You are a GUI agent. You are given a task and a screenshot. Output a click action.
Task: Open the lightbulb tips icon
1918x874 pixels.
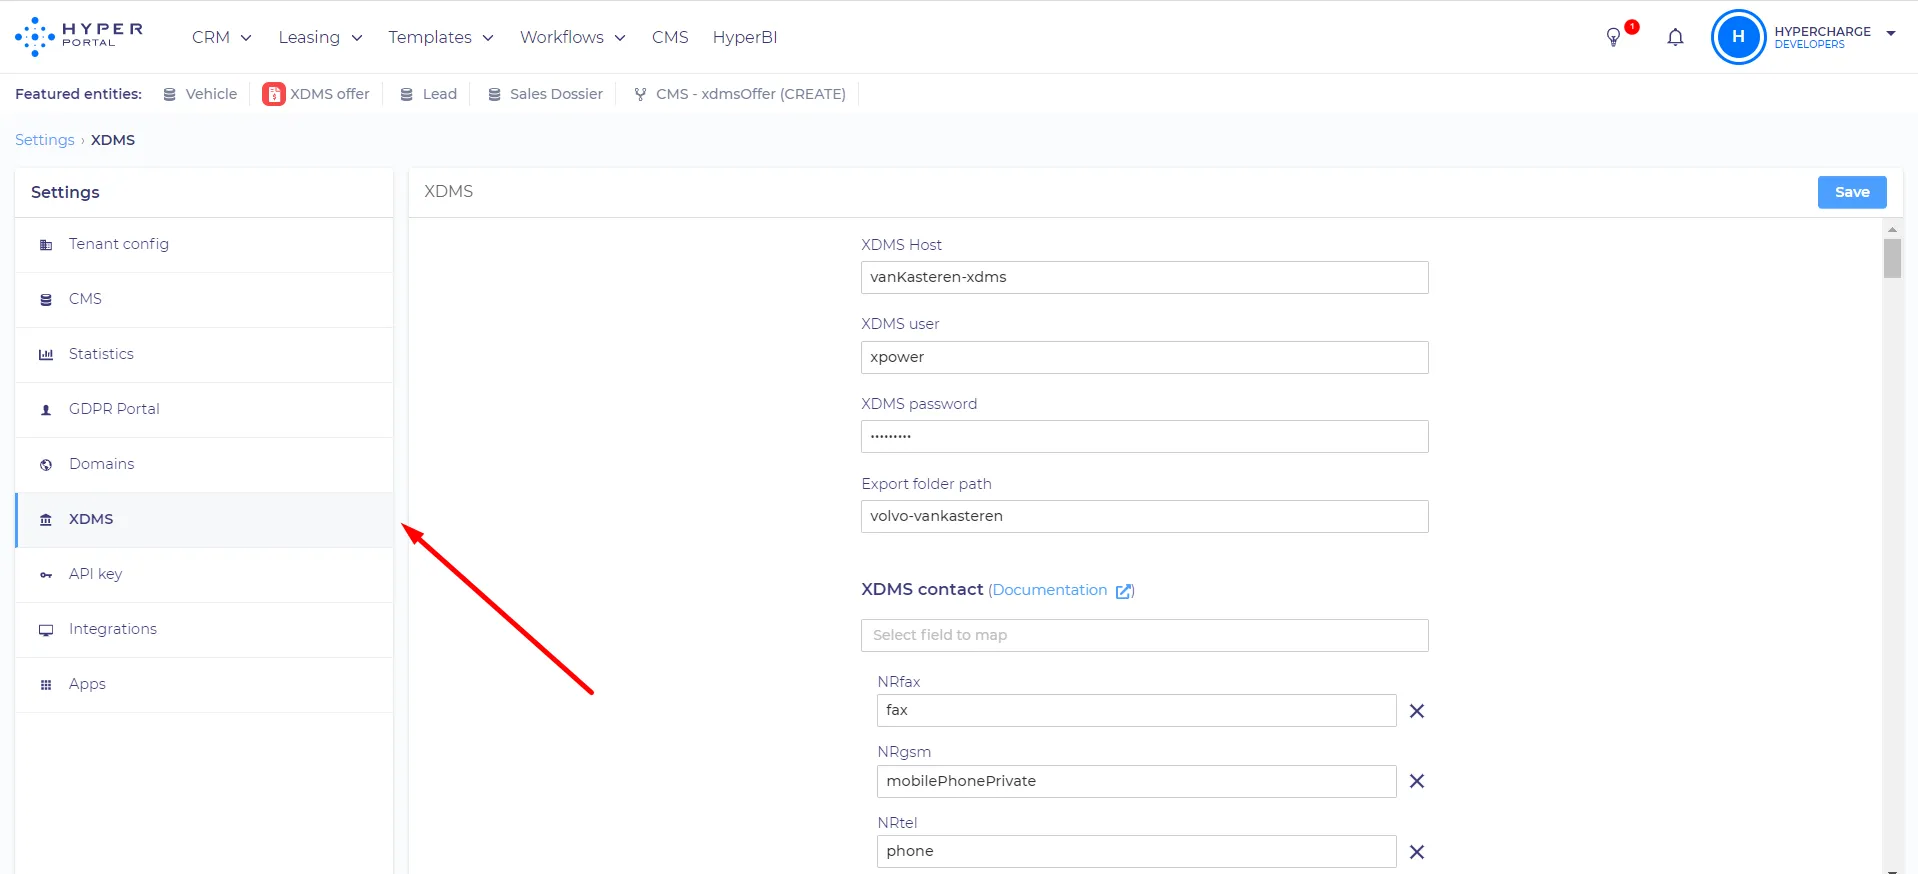pyautogui.click(x=1613, y=37)
